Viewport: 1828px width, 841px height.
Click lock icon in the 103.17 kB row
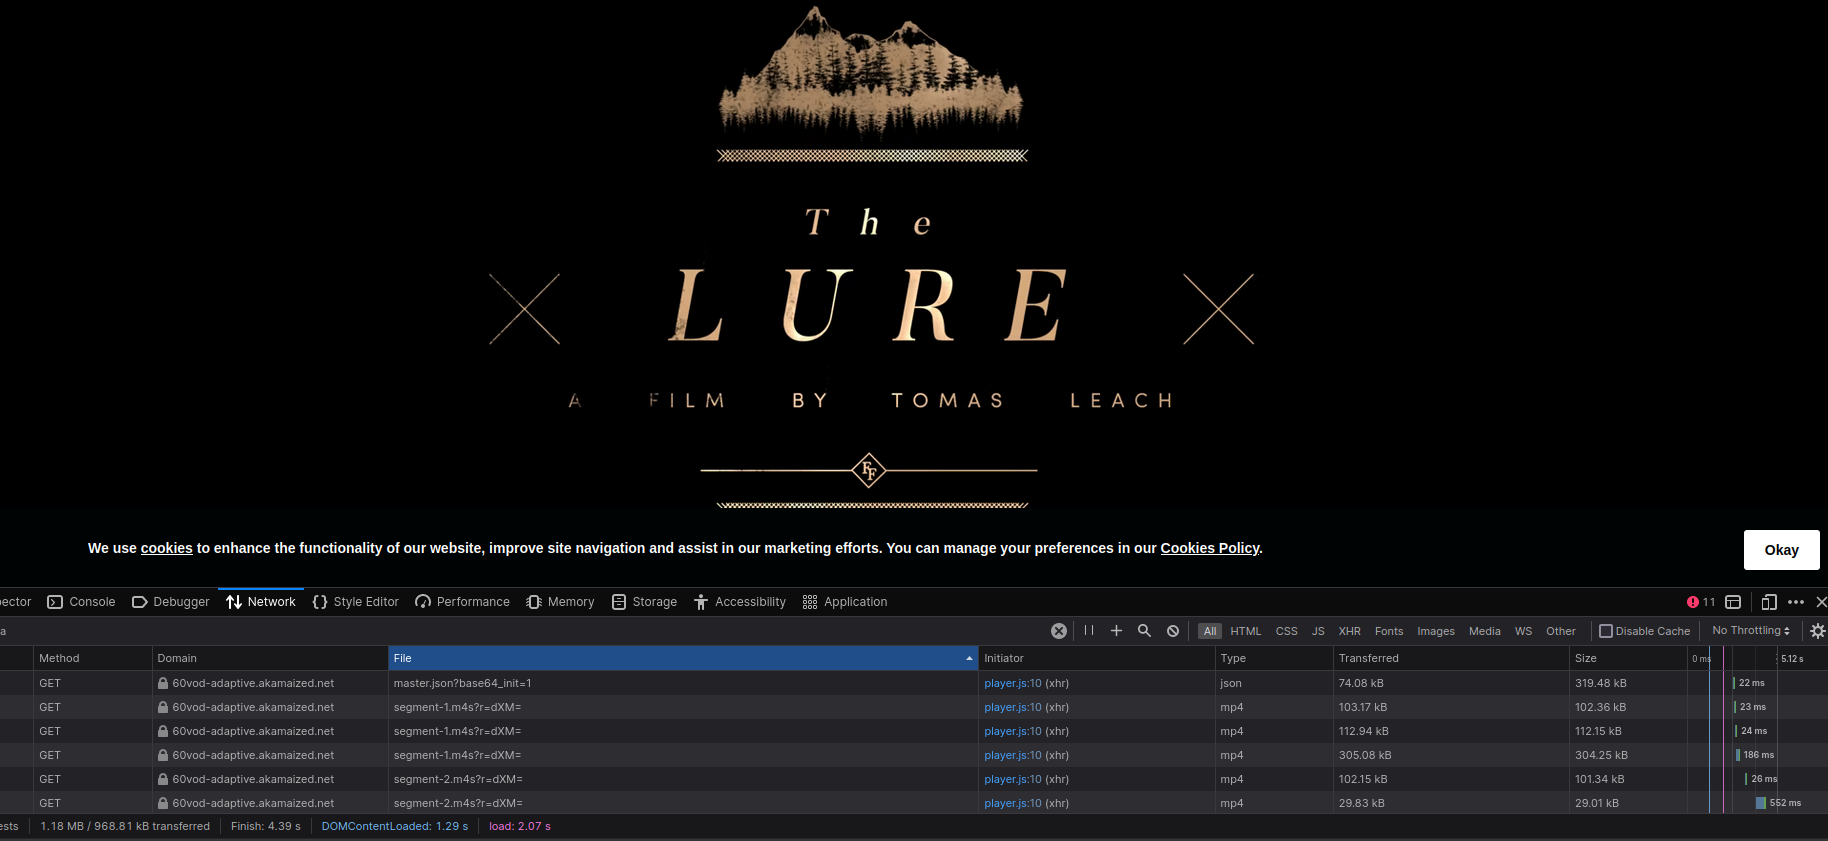[x=163, y=707]
